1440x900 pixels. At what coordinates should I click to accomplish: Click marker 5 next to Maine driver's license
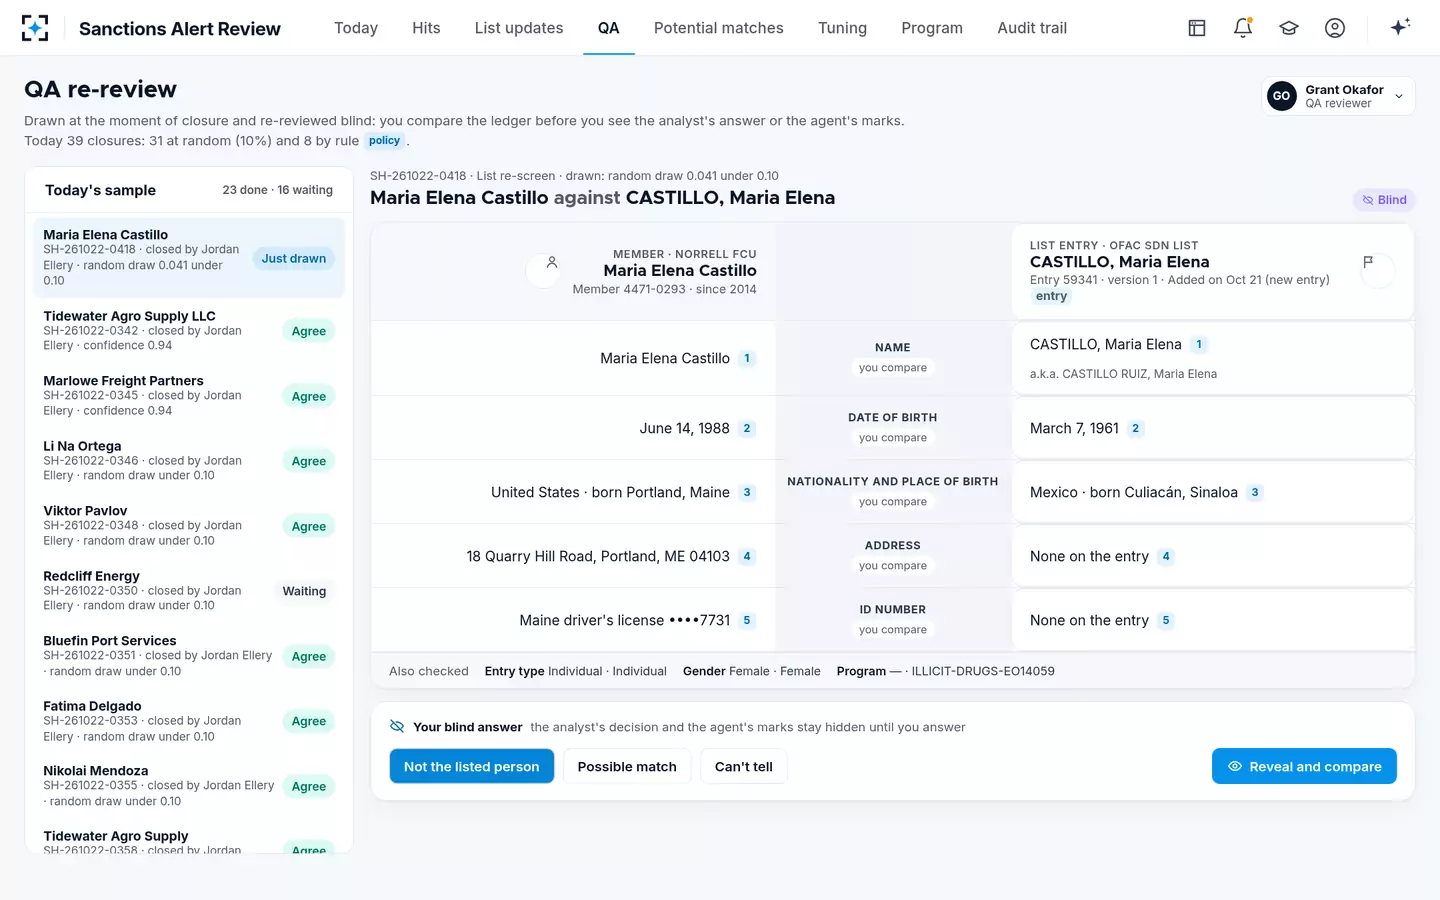(747, 620)
